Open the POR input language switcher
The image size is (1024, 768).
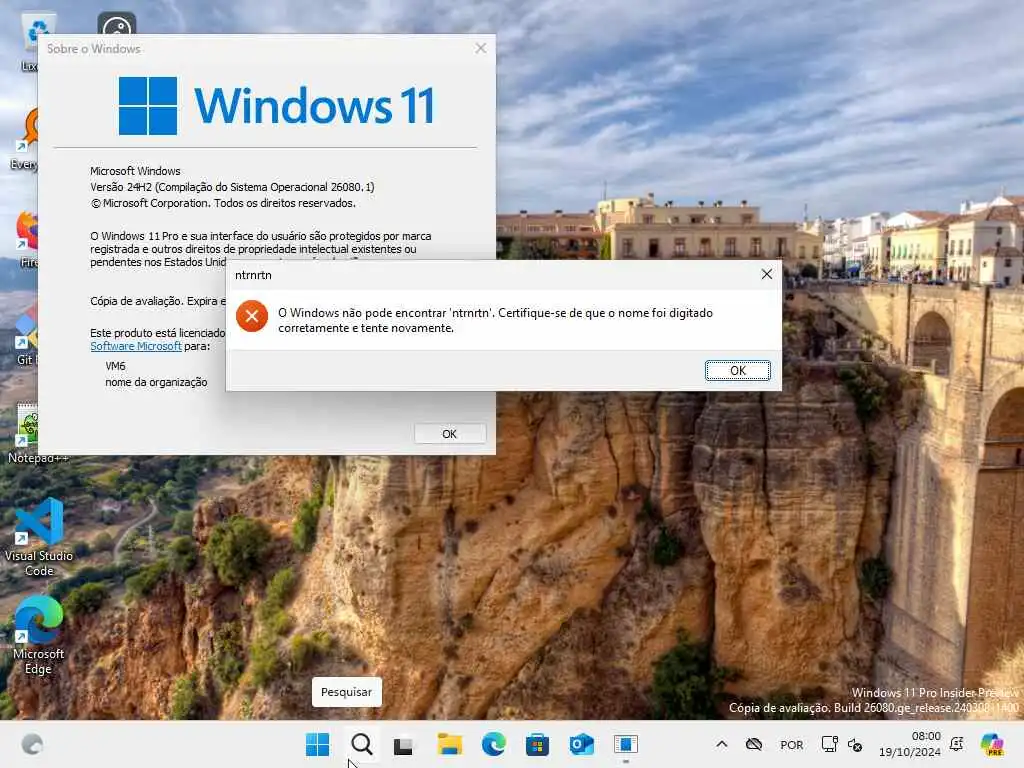792,745
